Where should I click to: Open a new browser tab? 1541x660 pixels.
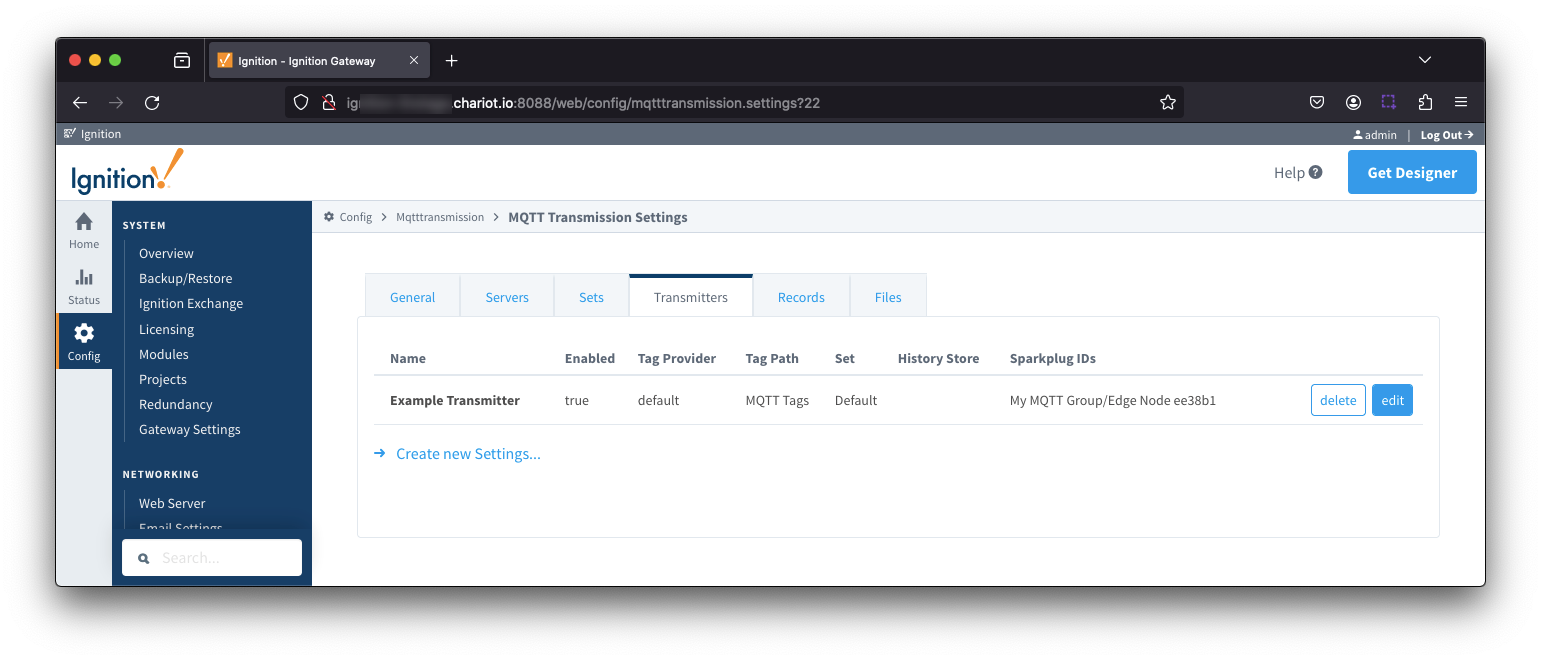(451, 60)
